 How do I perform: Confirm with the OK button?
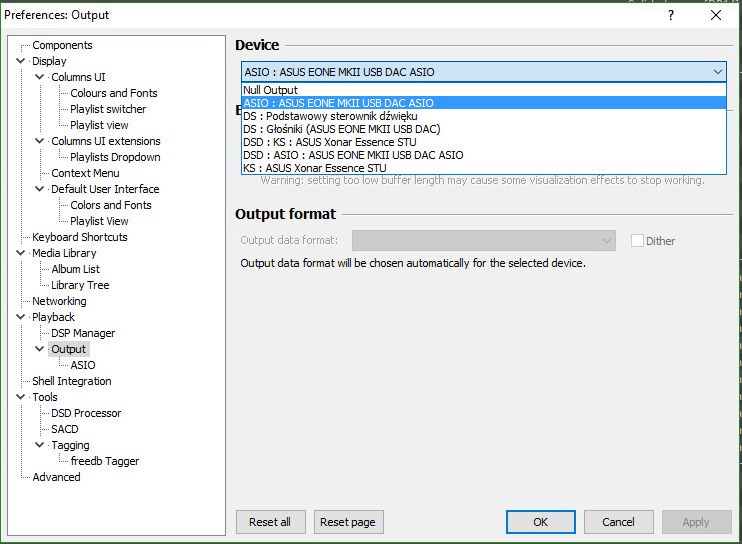point(540,522)
